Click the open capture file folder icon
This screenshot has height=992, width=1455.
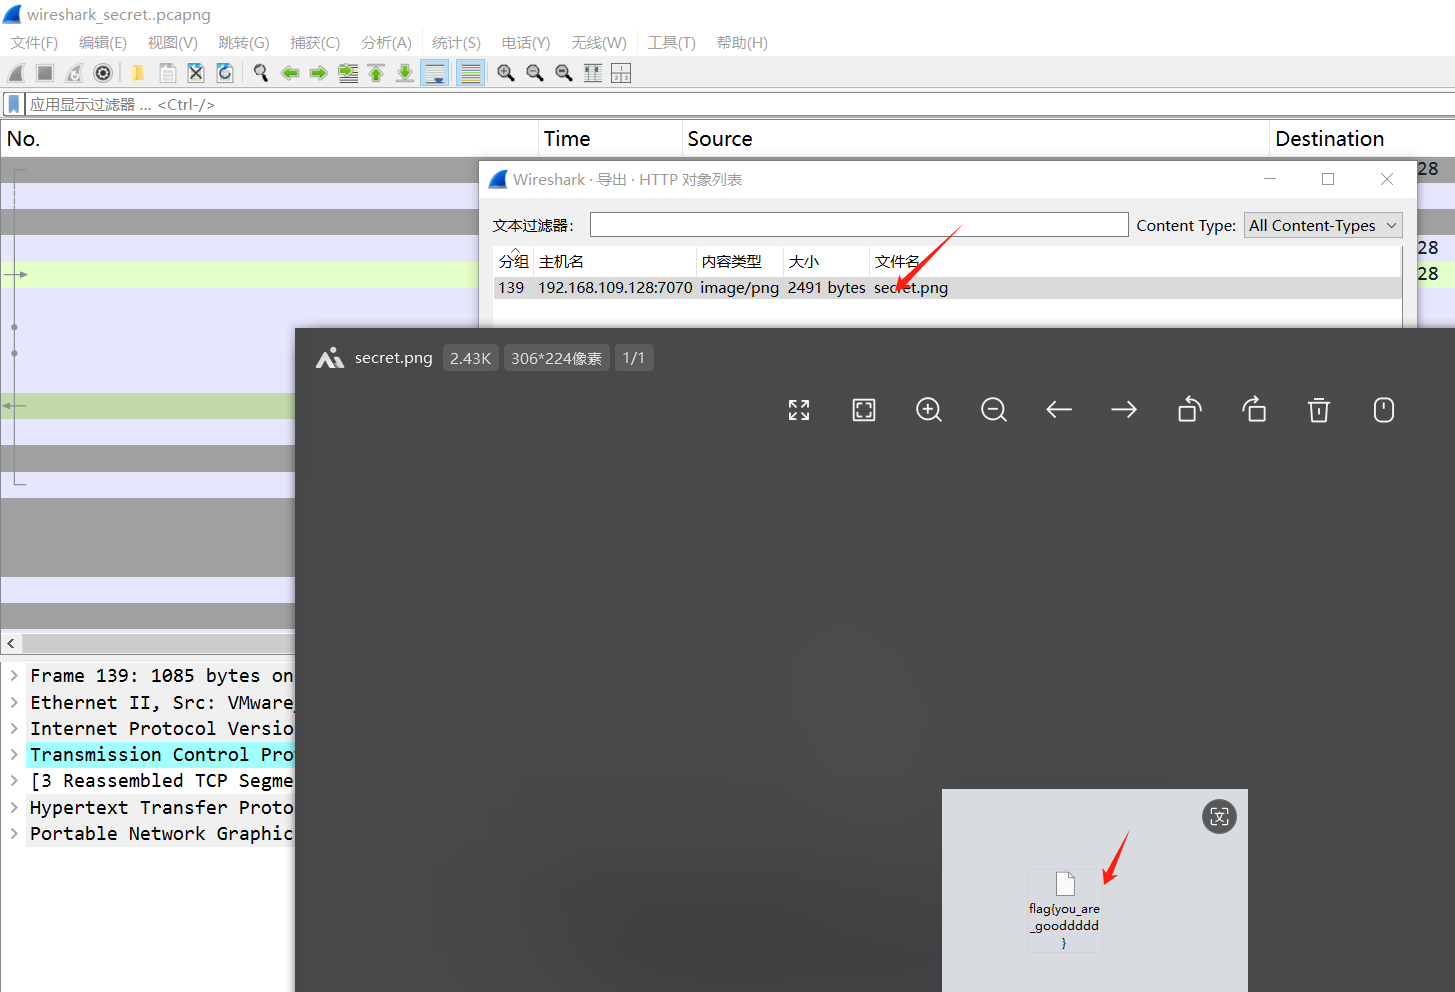pyautogui.click(x=138, y=73)
